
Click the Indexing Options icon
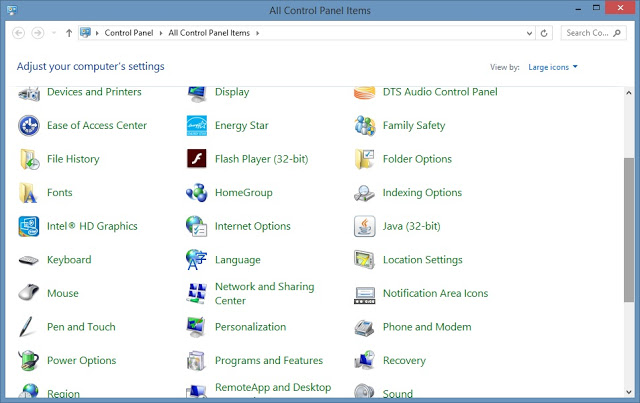[x=364, y=193]
